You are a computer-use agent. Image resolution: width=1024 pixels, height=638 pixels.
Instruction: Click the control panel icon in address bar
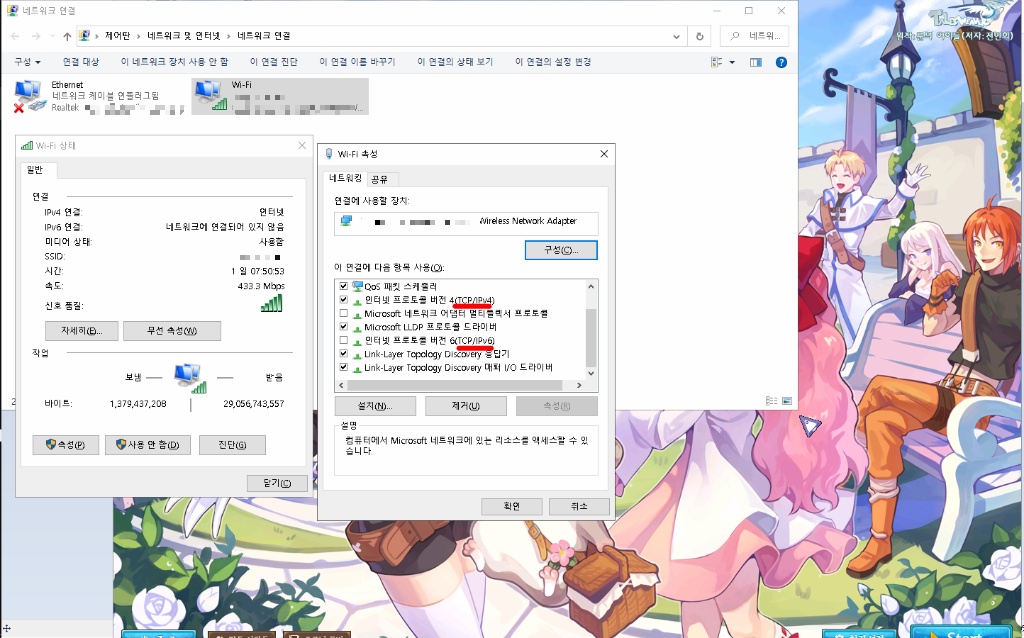click(x=85, y=36)
